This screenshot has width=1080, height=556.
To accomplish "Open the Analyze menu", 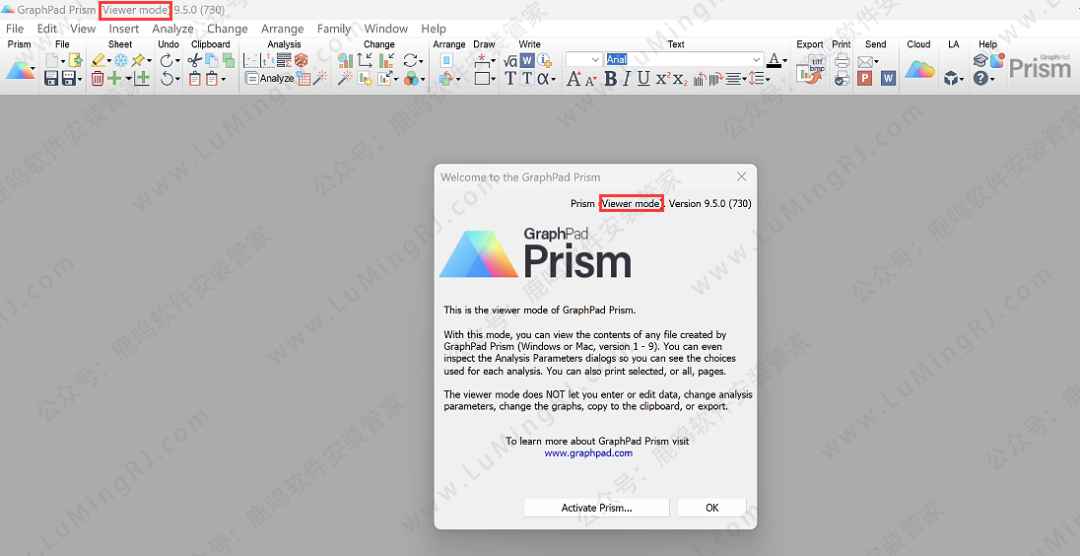I will pyautogui.click(x=173, y=29).
